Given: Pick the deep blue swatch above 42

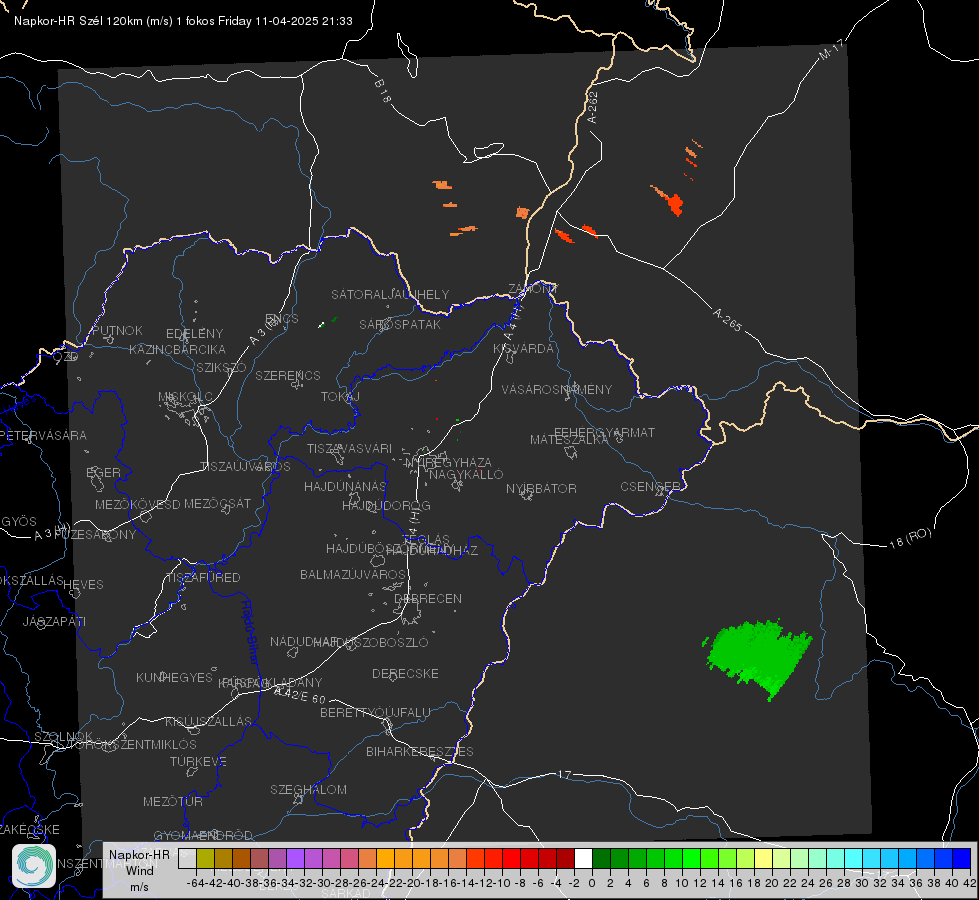Looking at the screenshot, I should 962,858.
